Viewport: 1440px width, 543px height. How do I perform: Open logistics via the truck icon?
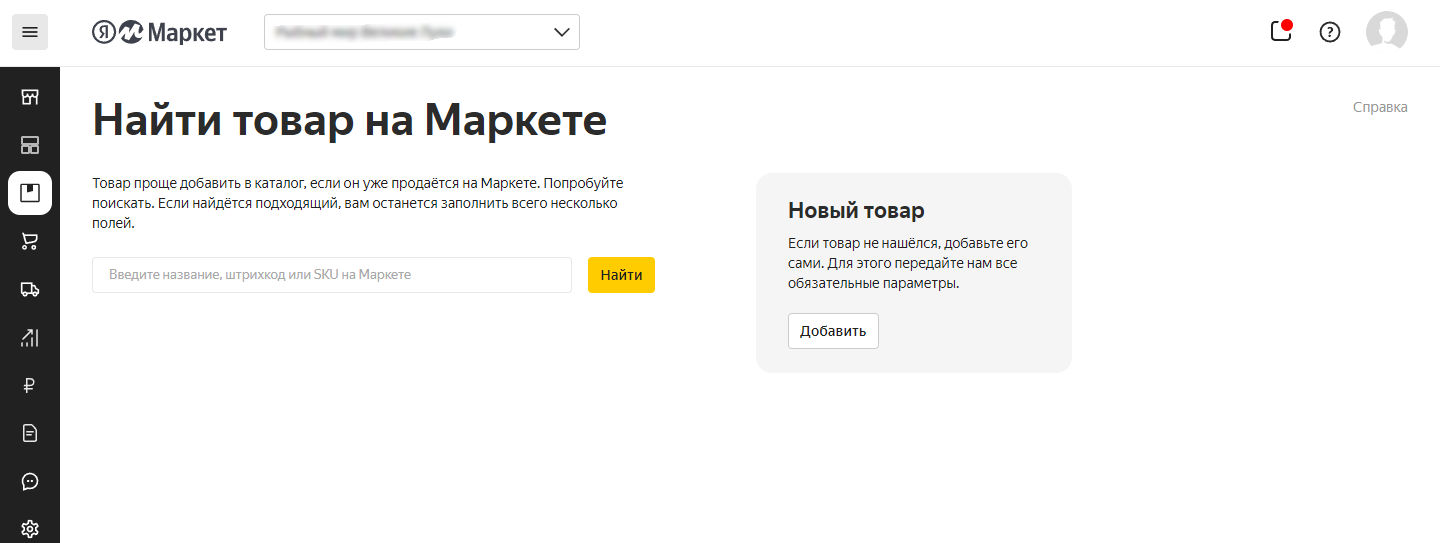tap(30, 289)
